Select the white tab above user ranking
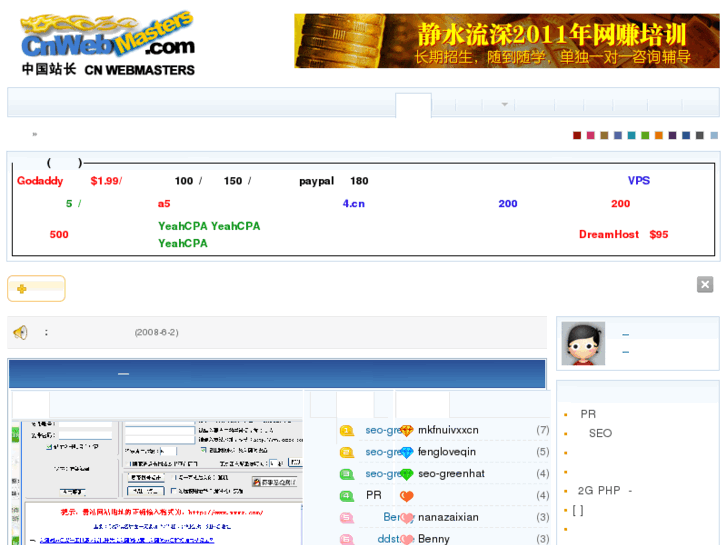 423,405
